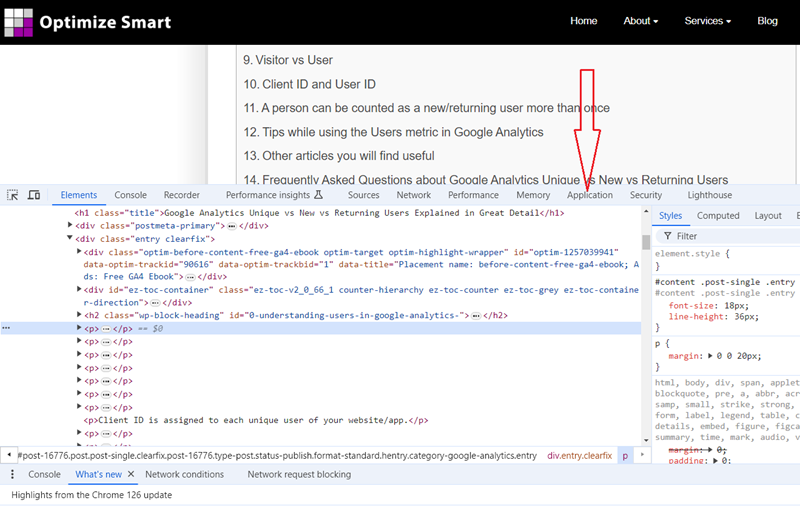Click 'Highlights from the Chrome 126 update' text

pyautogui.click(x=92, y=495)
